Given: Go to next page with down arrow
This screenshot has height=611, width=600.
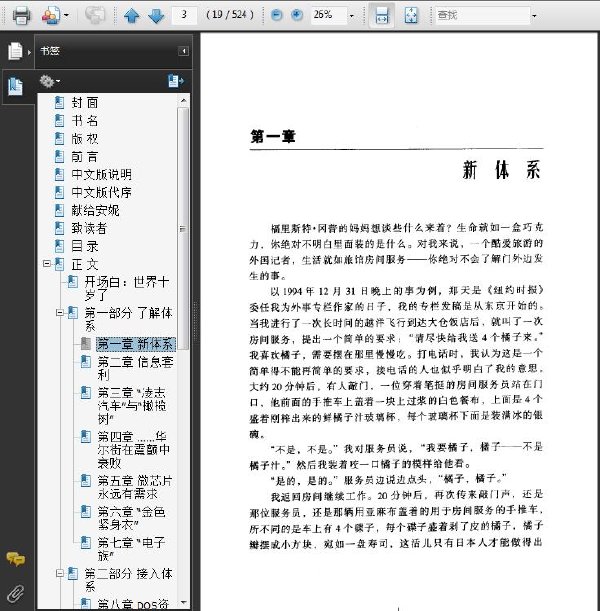Looking at the screenshot, I should pos(156,16).
